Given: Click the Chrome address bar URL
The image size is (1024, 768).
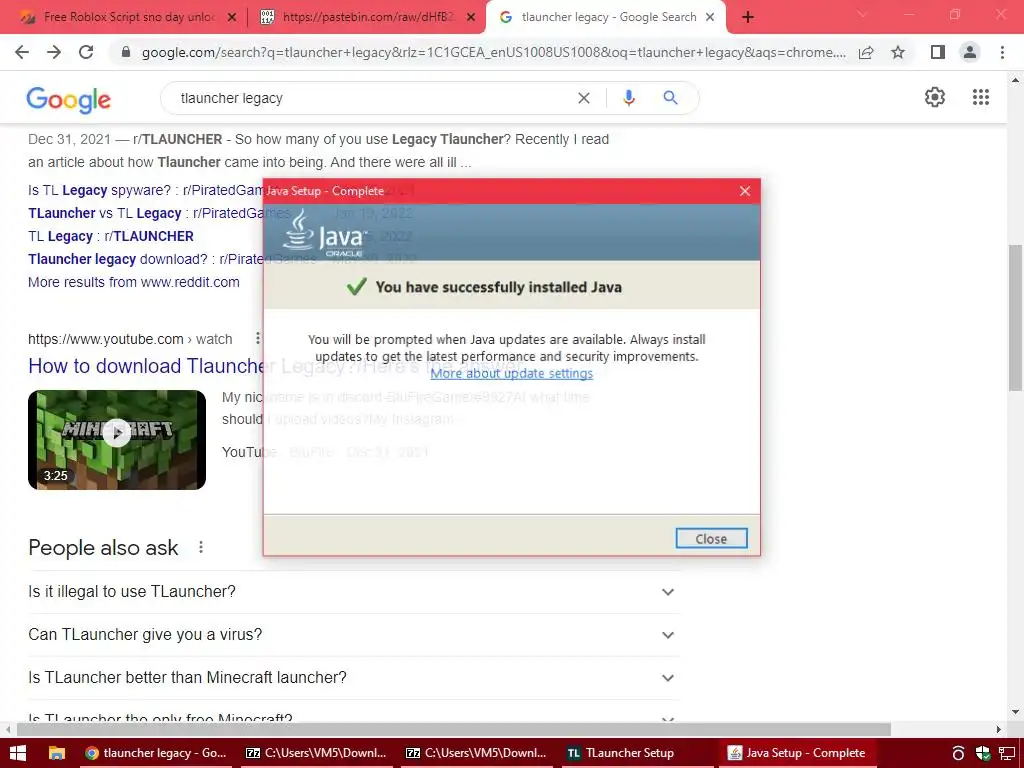Looking at the screenshot, I should 493,52.
